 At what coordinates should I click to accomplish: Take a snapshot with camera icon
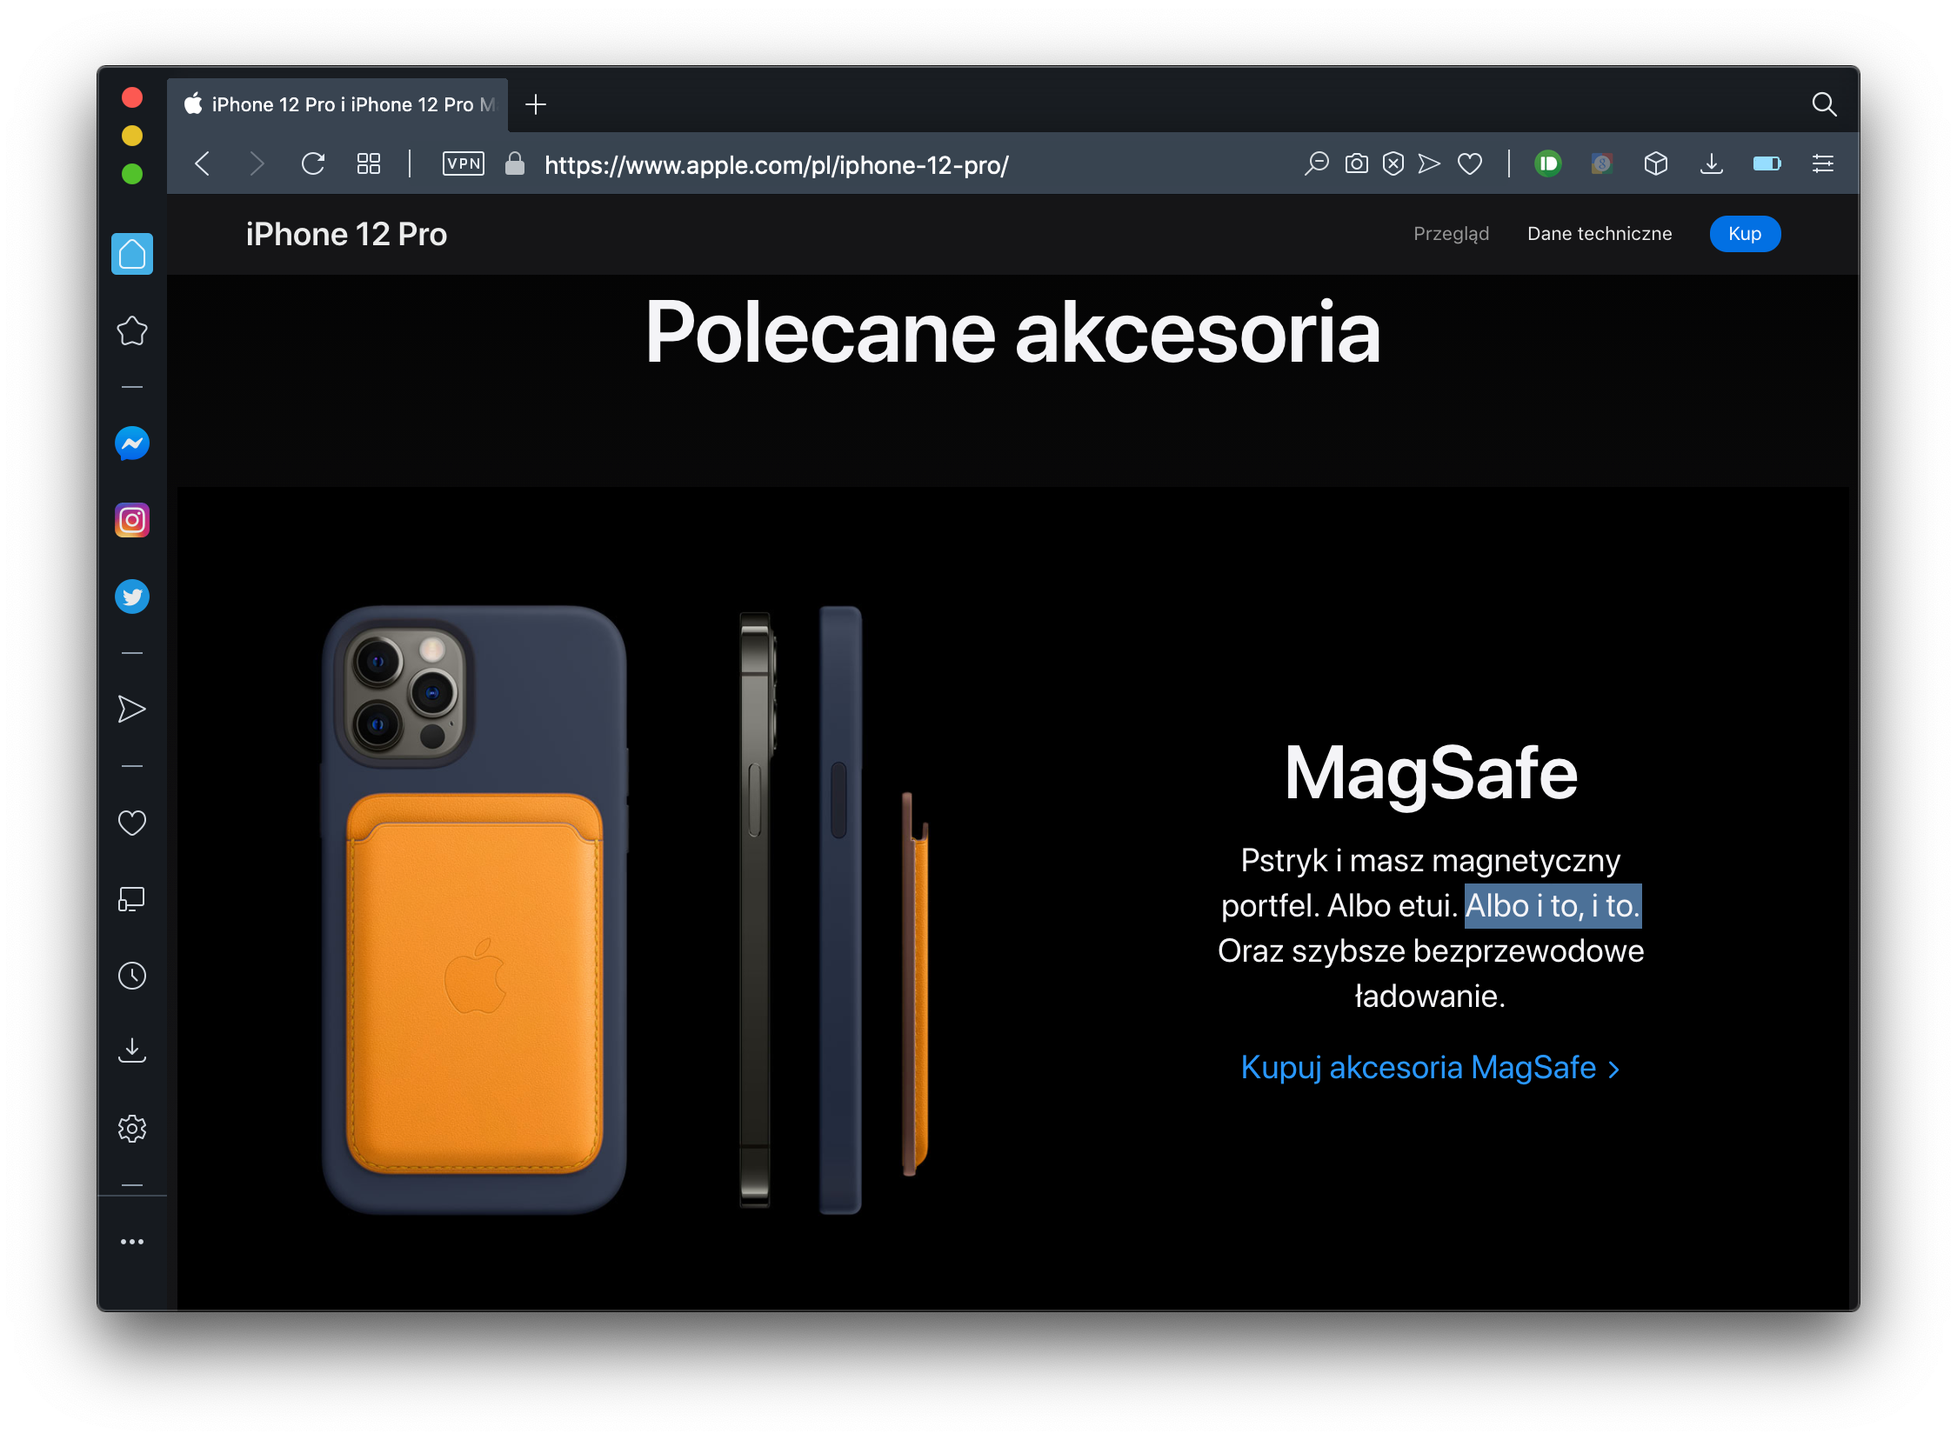pos(1356,164)
